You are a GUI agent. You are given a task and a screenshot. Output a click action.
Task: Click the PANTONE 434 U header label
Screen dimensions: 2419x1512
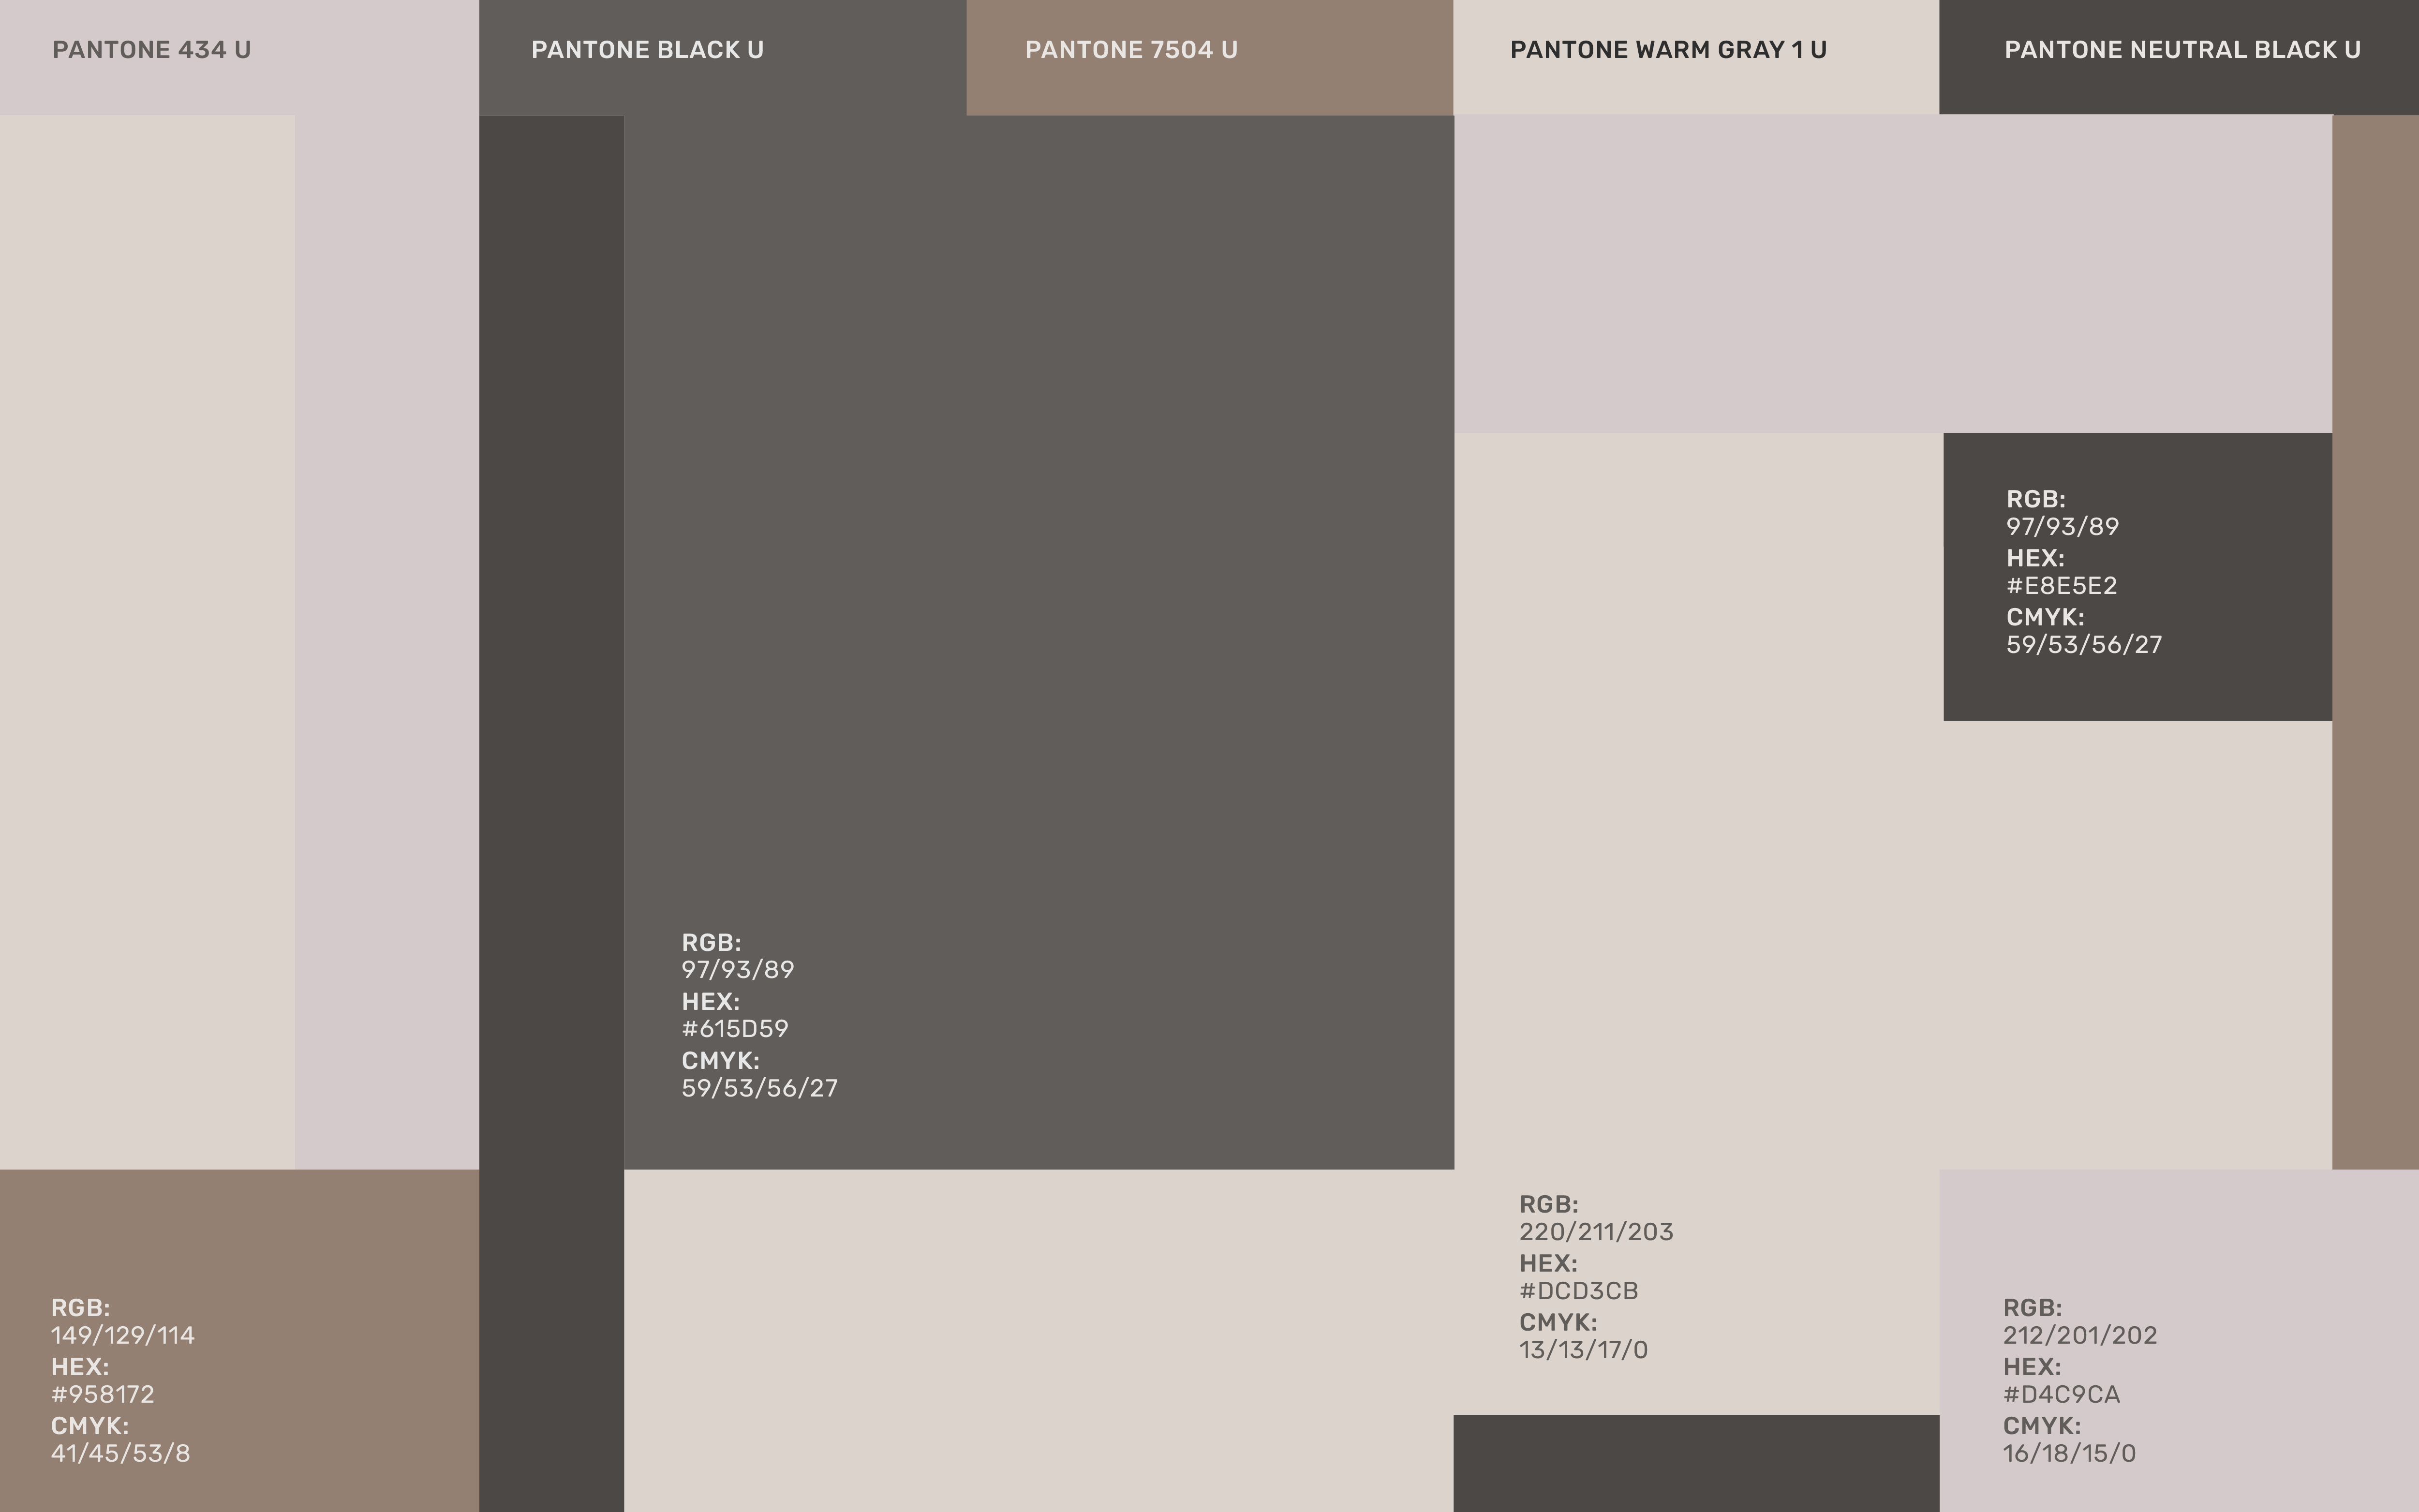point(152,50)
